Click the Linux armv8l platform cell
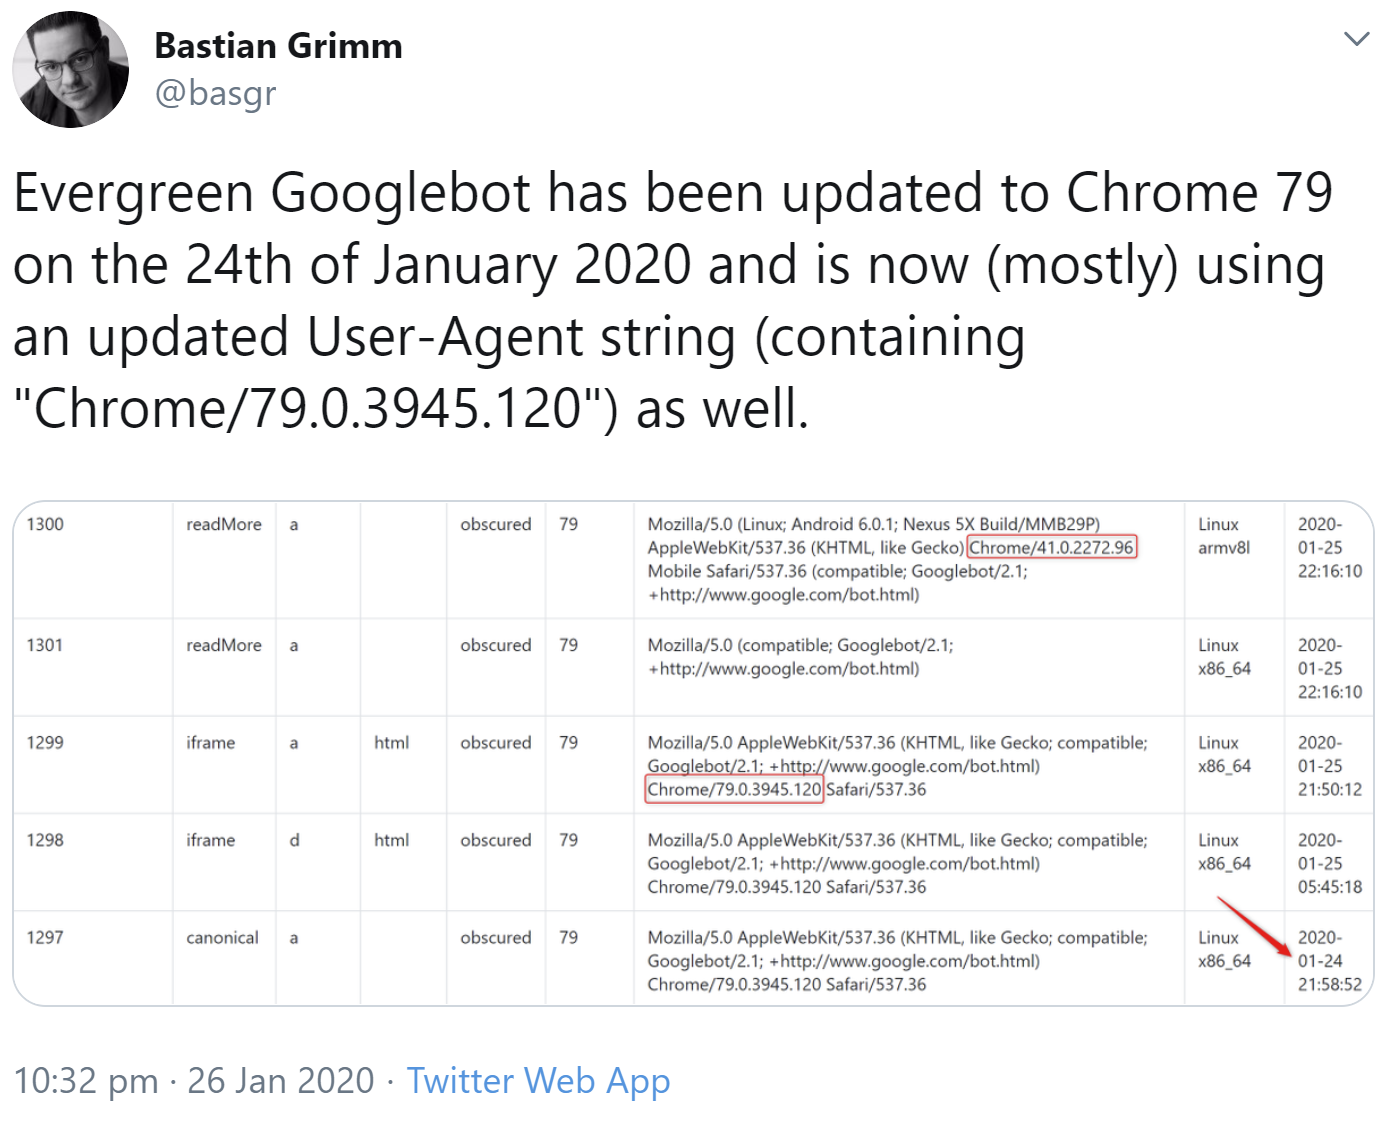 [1222, 535]
